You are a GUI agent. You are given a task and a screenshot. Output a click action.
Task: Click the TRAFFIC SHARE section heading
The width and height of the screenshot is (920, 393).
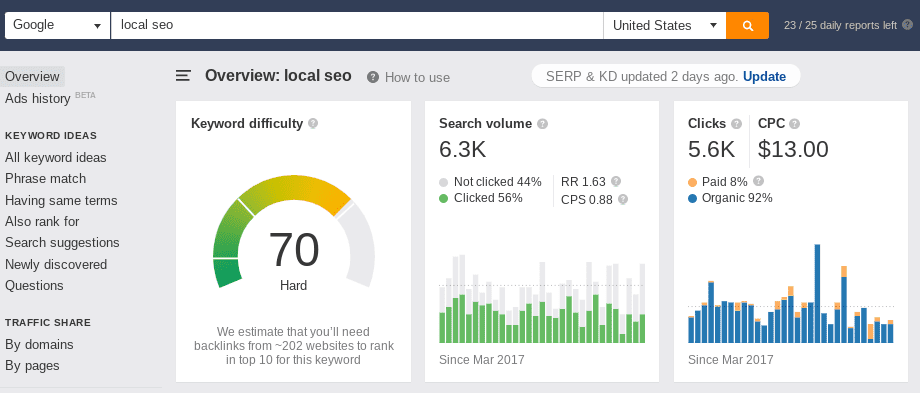pyautogui.click(x=48, y=323)
